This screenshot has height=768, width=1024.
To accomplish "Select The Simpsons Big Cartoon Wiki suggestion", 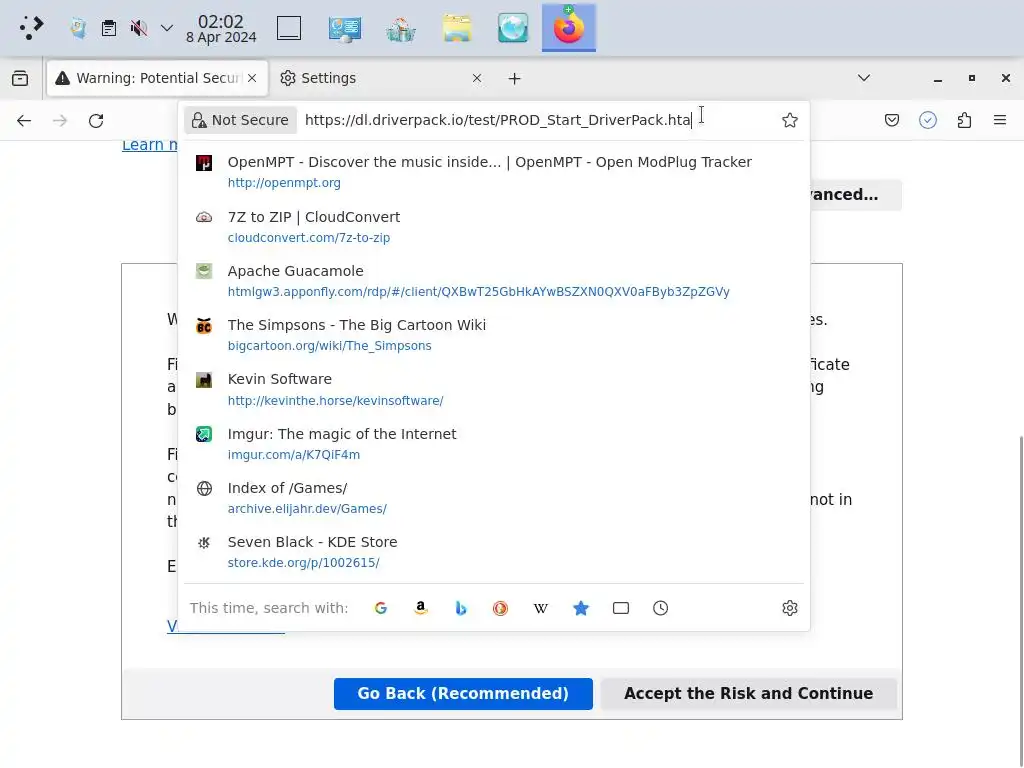I will (x=494, y=335).
